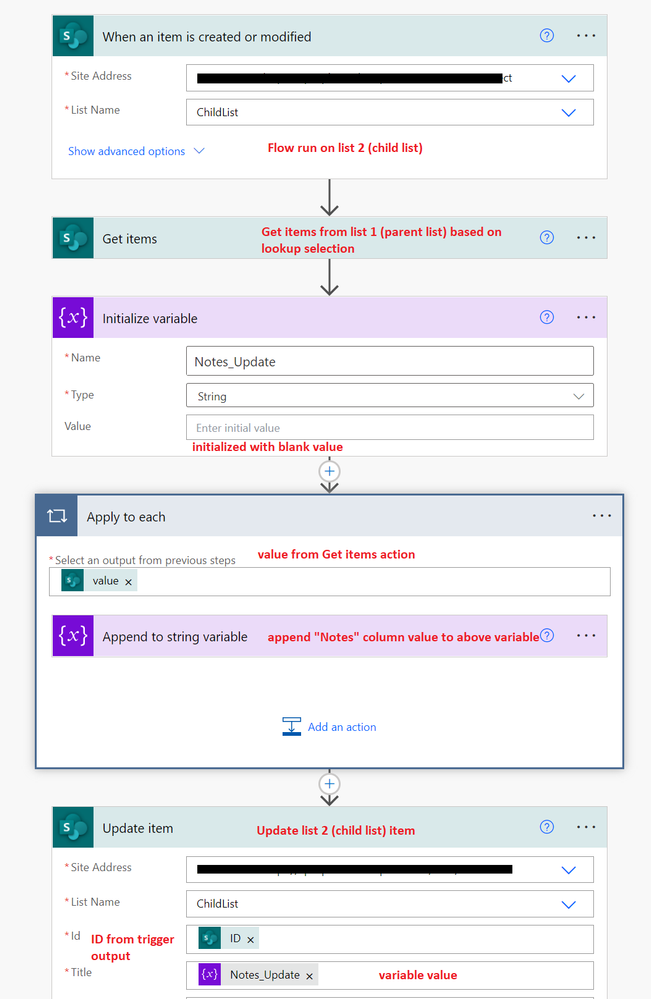The height and width of the screenshot is (999, 651).
Task: Open help for the trigger card
Action: (547, 36)
